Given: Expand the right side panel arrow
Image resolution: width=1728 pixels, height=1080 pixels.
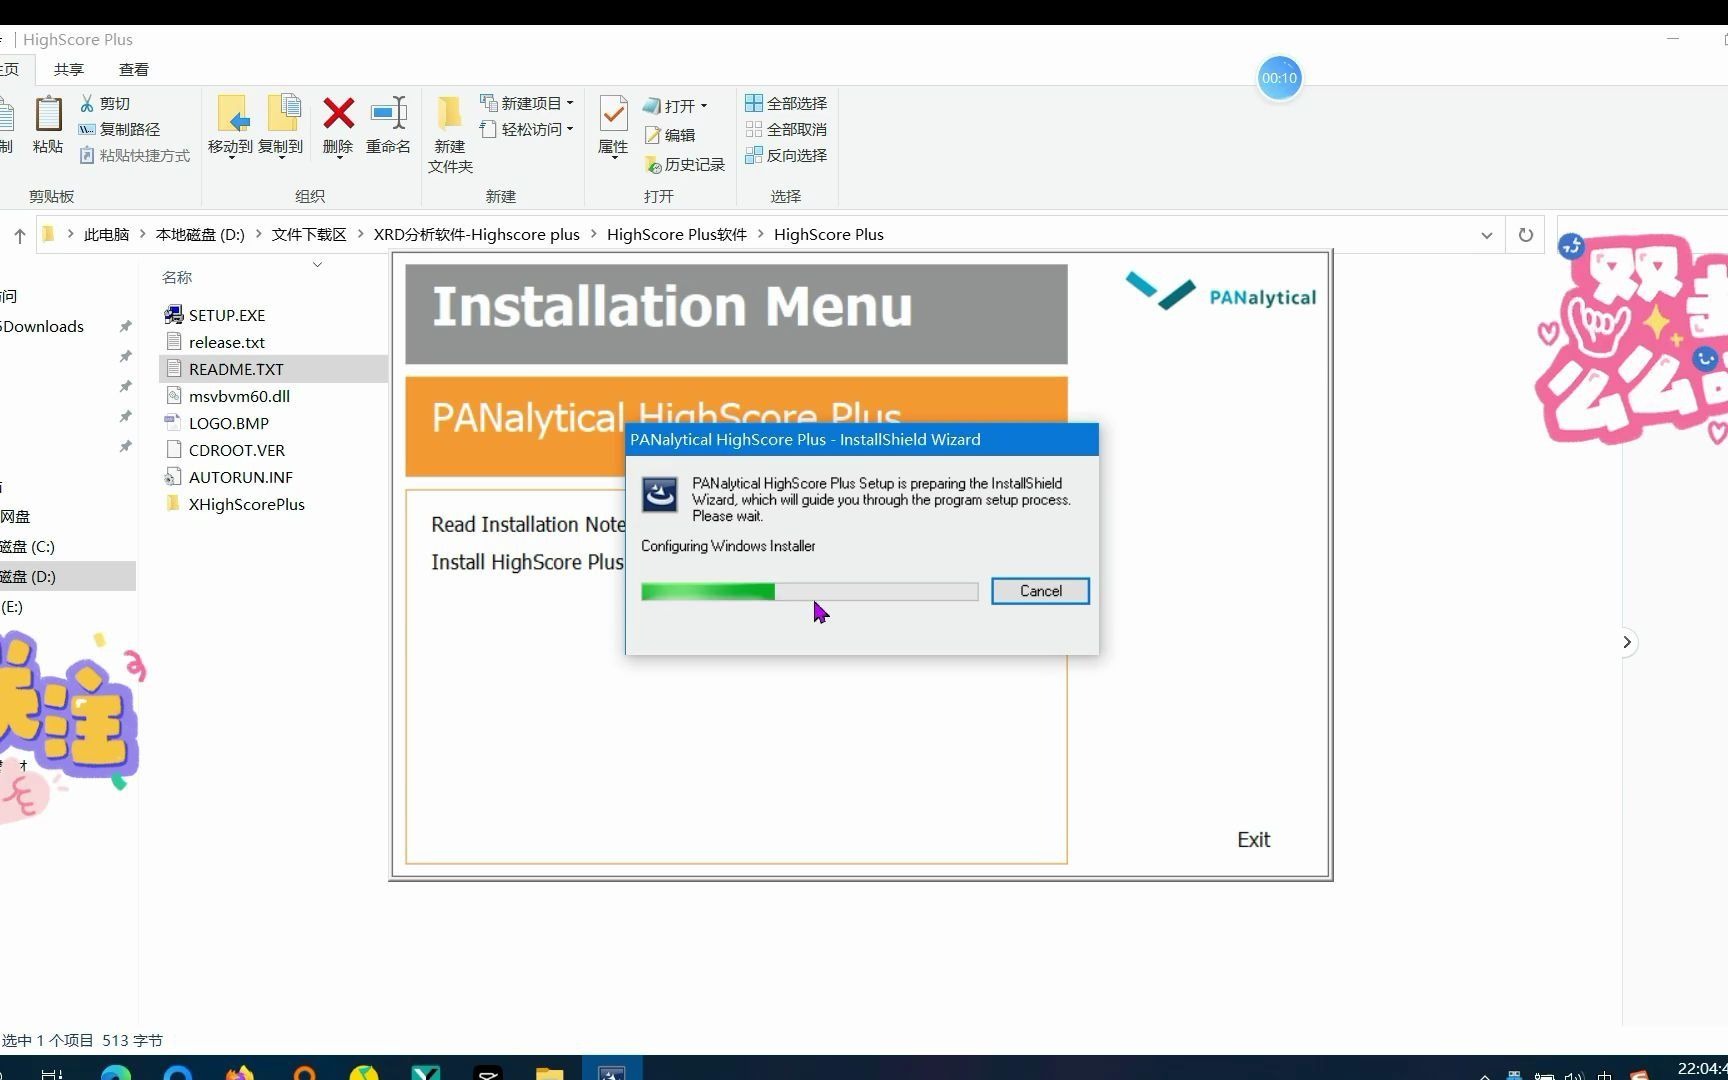Looking at the screenshot, I should click(x=1627, y=642).
